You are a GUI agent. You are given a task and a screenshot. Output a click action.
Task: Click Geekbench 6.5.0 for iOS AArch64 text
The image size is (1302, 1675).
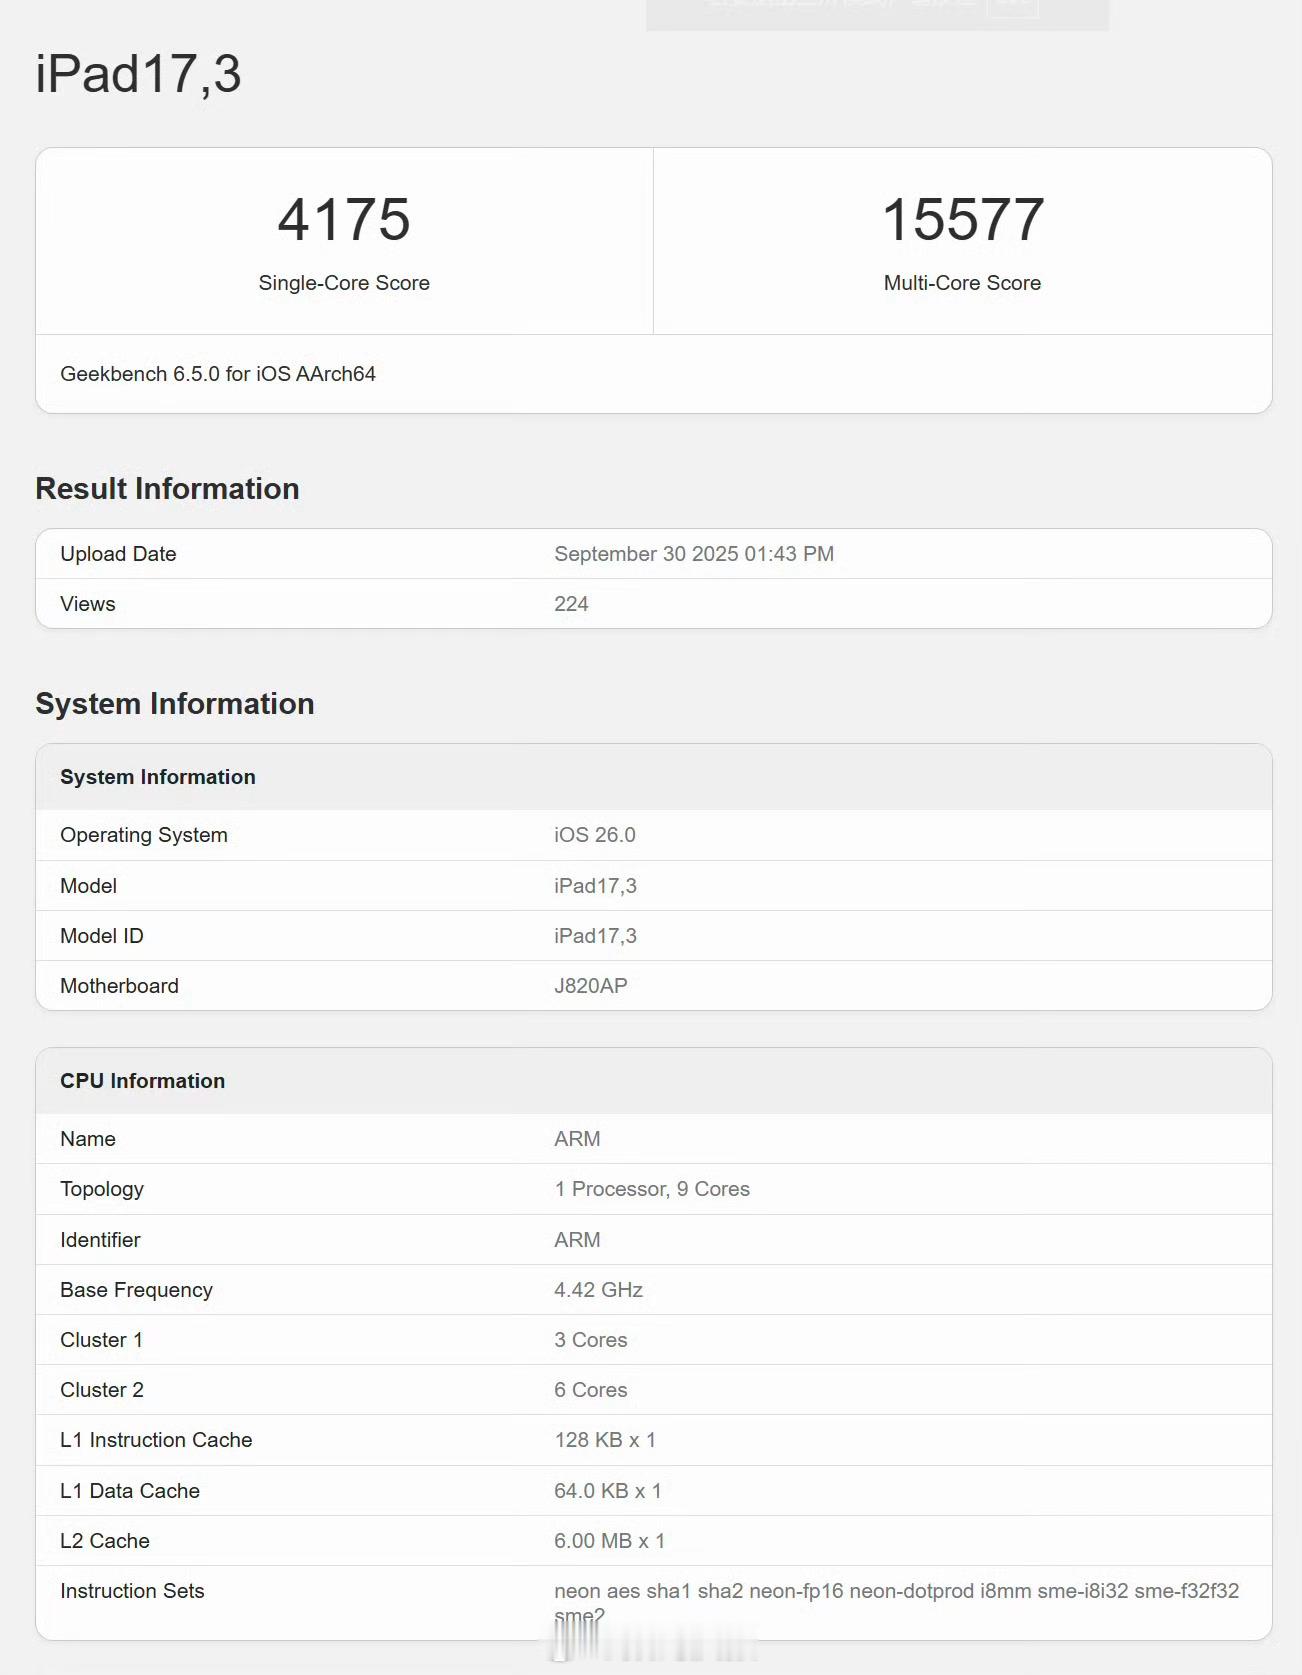(218, 374)
